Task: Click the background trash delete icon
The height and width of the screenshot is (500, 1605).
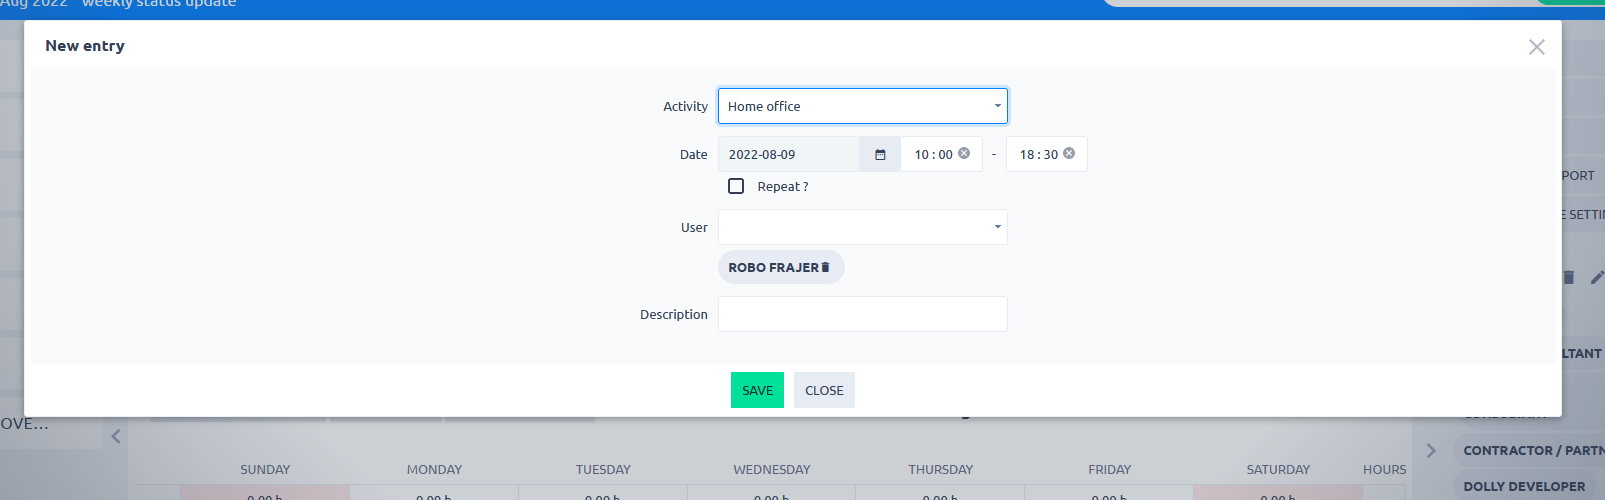Action: pyautogui.click(x=1569, y=277)
